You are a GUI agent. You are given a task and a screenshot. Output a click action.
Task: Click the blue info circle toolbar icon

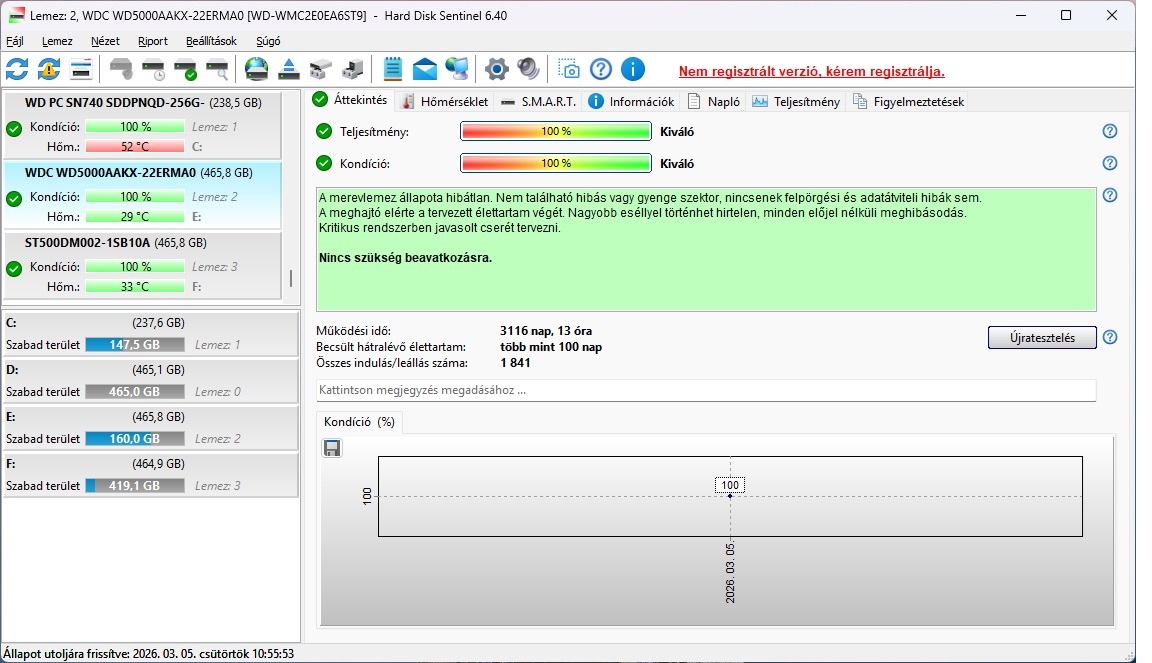633,70
